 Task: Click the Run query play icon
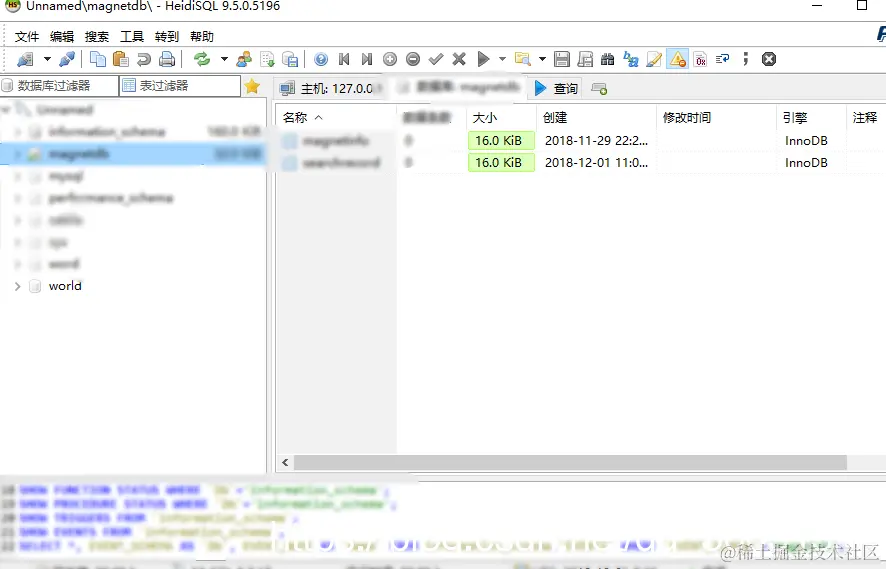[483, 59]
